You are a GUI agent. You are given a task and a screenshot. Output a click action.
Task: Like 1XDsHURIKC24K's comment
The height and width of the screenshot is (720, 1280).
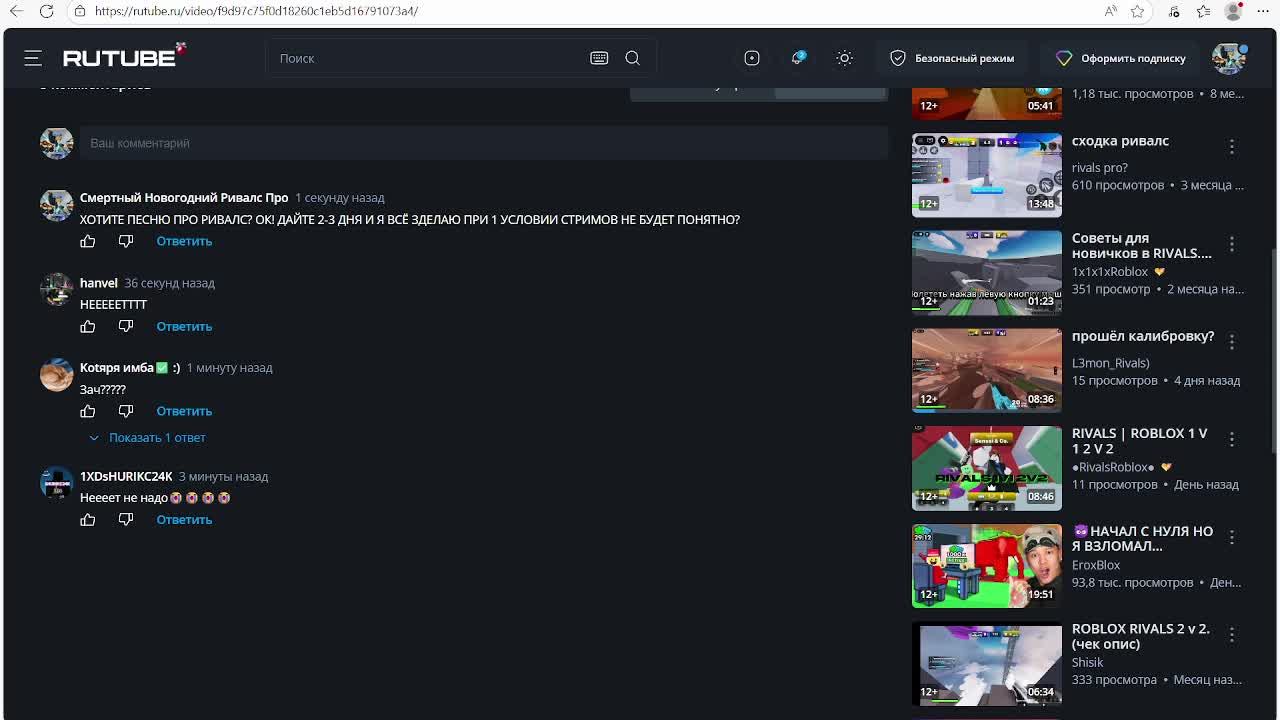click(88, 520)
